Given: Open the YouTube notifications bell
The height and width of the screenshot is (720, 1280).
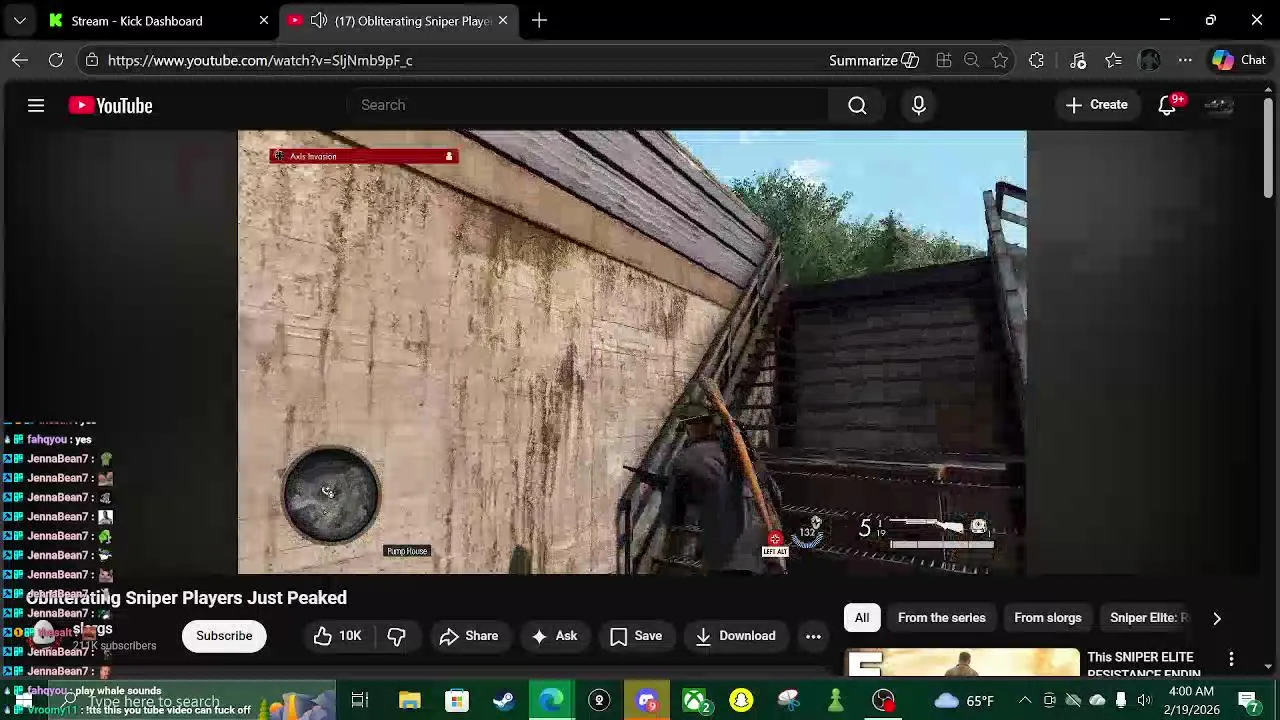Looking at the screenshot, I should click(x=1167, y=105).
